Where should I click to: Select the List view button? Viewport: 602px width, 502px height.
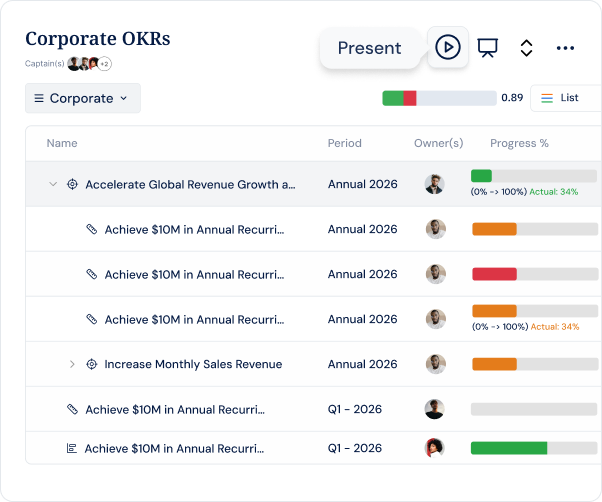coord(566,98)
